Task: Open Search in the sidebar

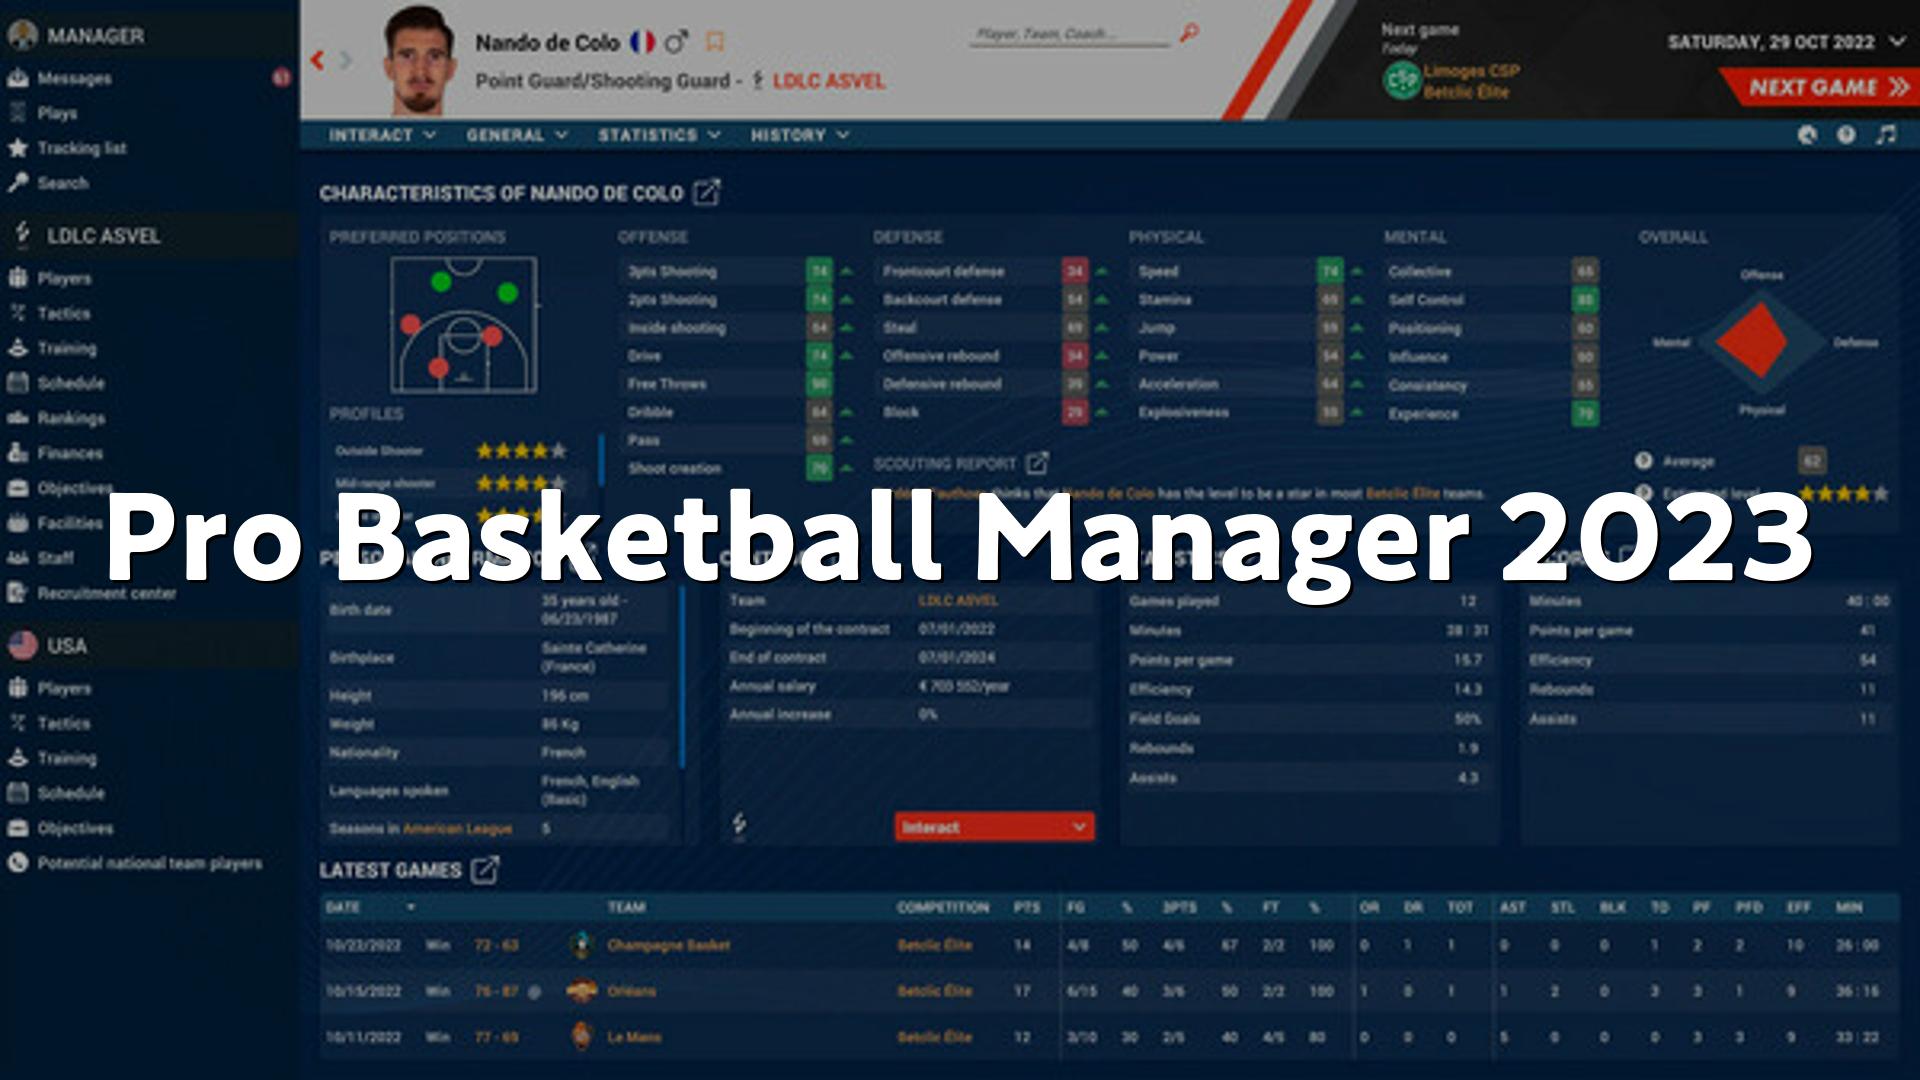Action: (x=62, y=183)
